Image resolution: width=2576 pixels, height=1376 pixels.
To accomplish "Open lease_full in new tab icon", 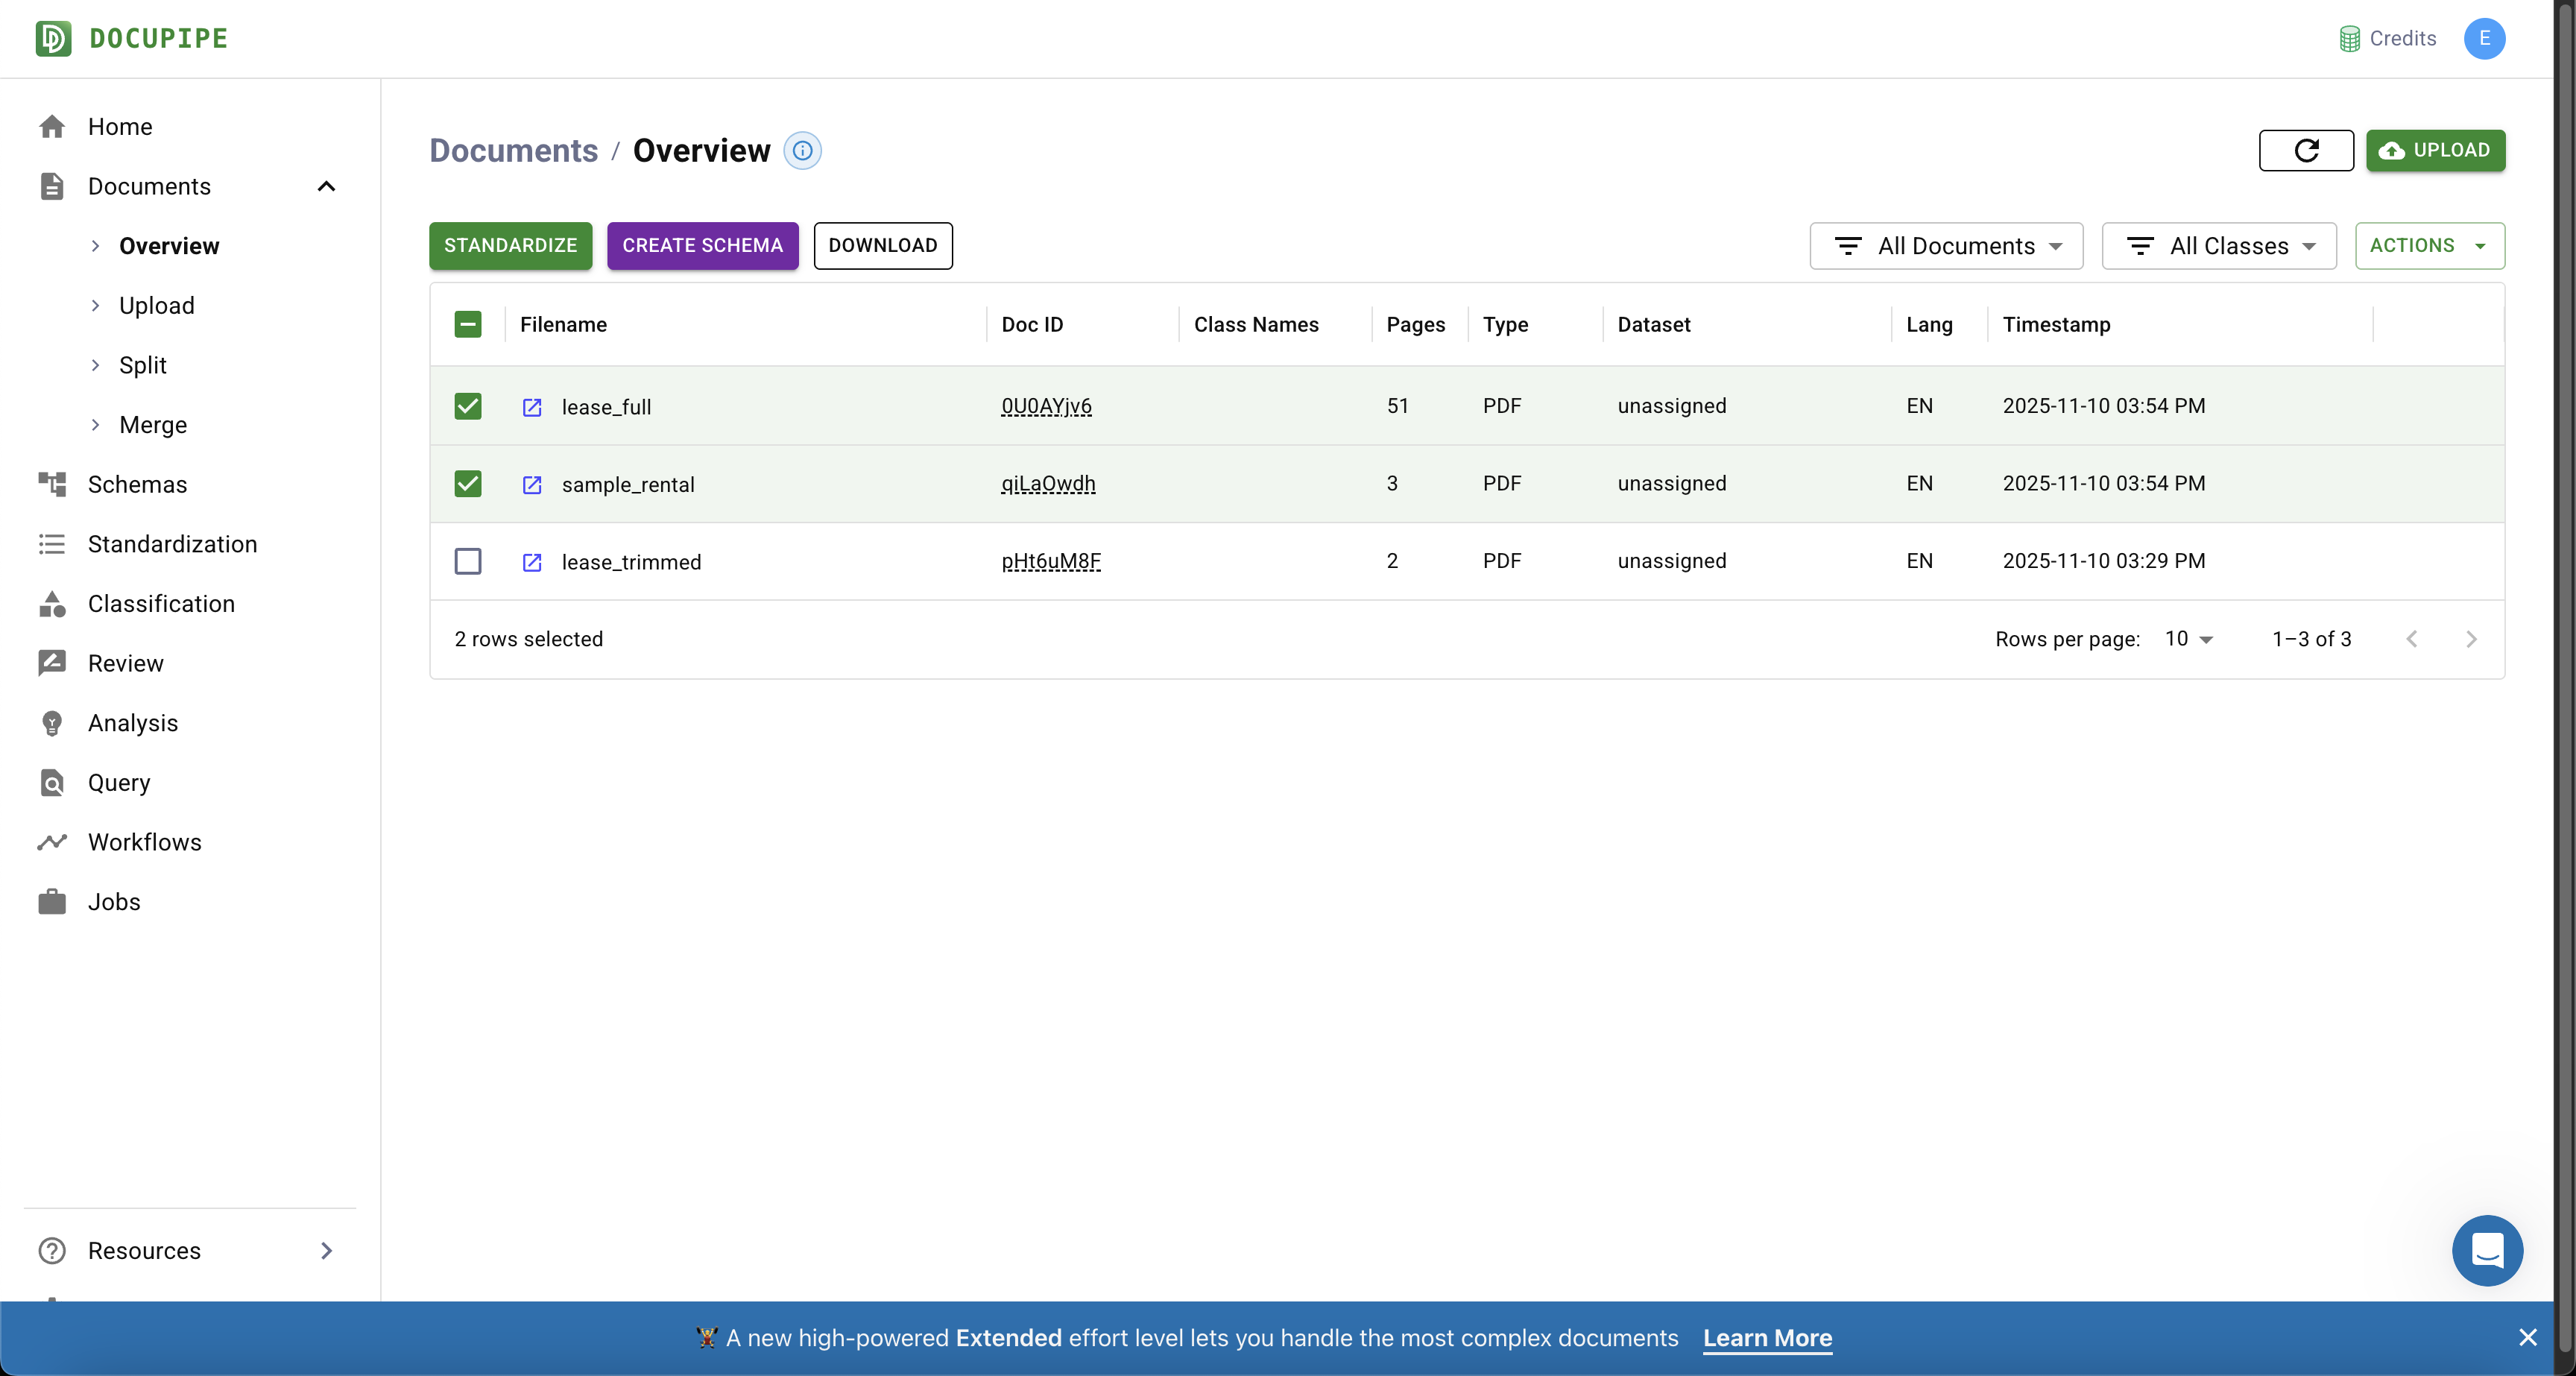I will pyautogui.click(x=532, y=407).
